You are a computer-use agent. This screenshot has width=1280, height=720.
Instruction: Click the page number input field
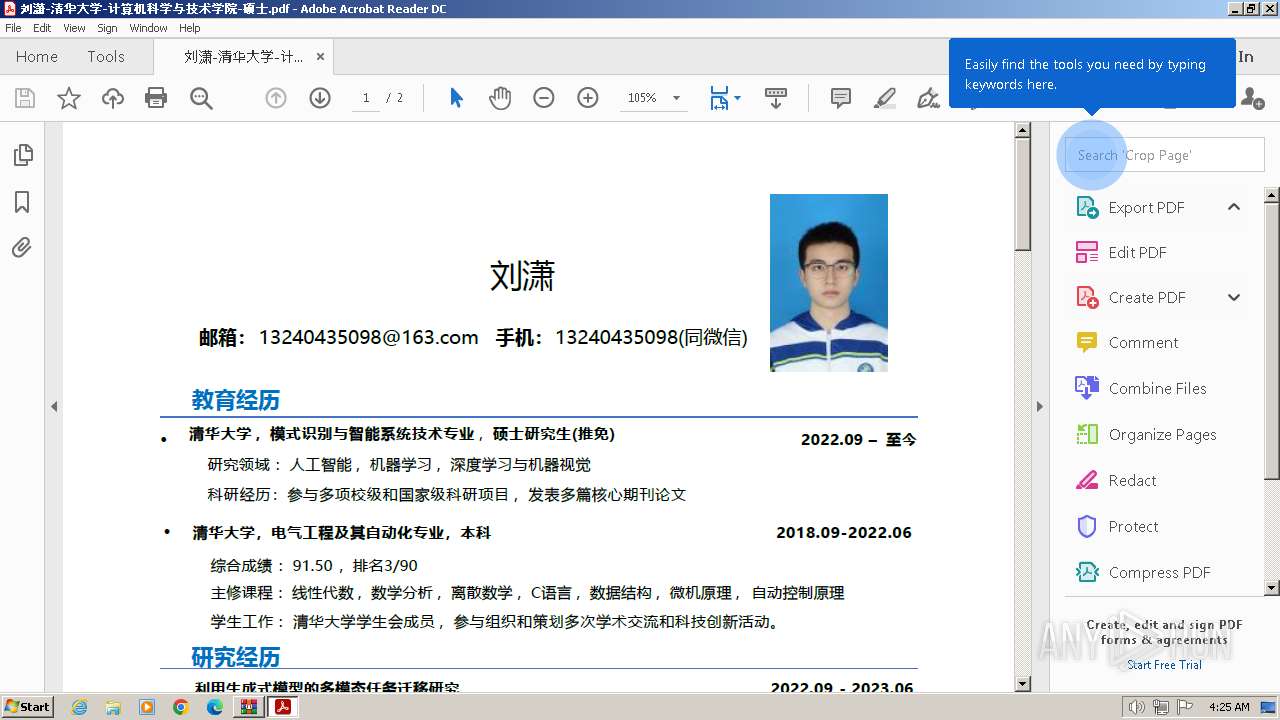366,98
